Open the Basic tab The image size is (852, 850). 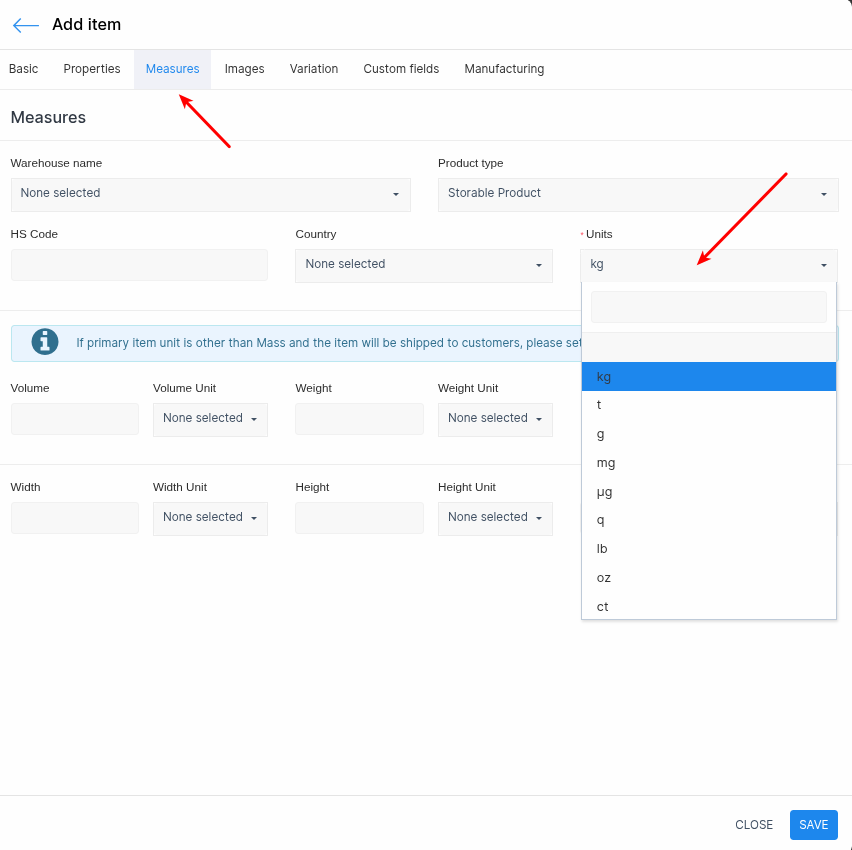click(x=24, y=69)
